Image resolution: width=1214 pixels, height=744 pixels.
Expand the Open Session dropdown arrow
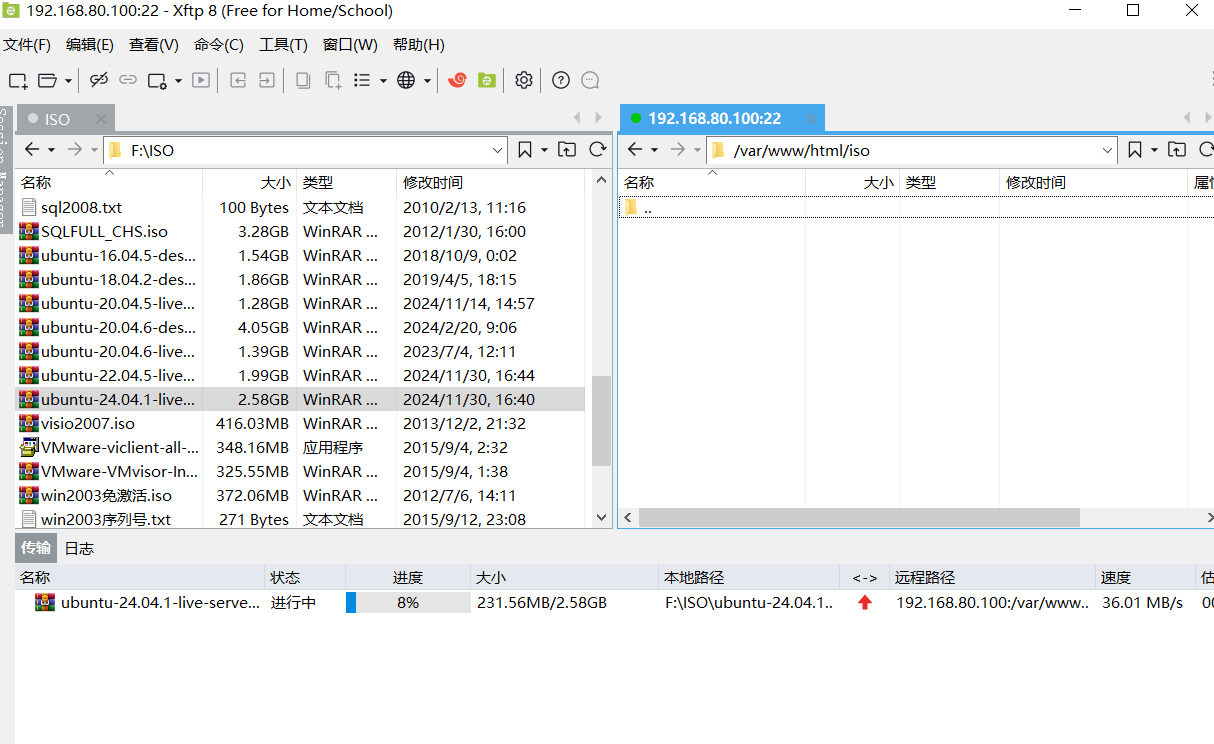coord(68,80)
